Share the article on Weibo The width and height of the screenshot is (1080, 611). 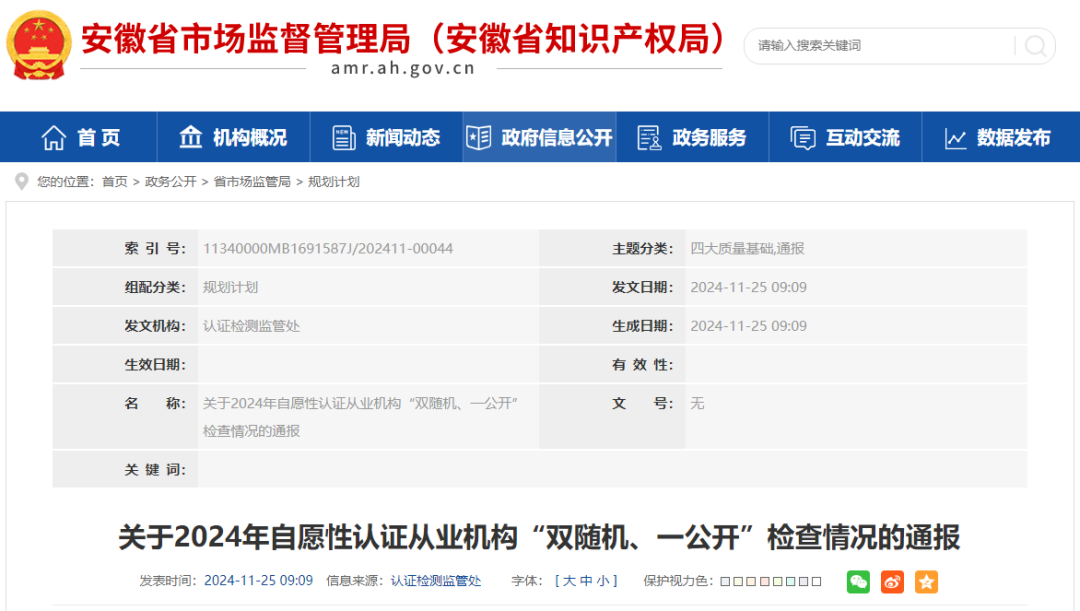click(x=891, y=581)
